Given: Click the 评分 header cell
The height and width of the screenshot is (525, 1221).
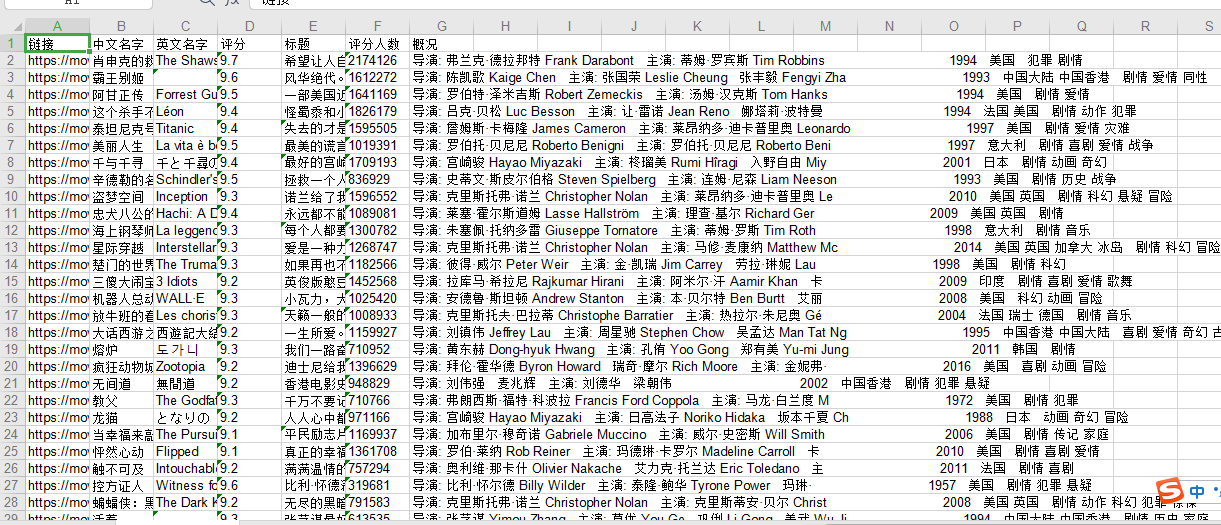Looking at the screenshot, I should [x=250, y=44].
